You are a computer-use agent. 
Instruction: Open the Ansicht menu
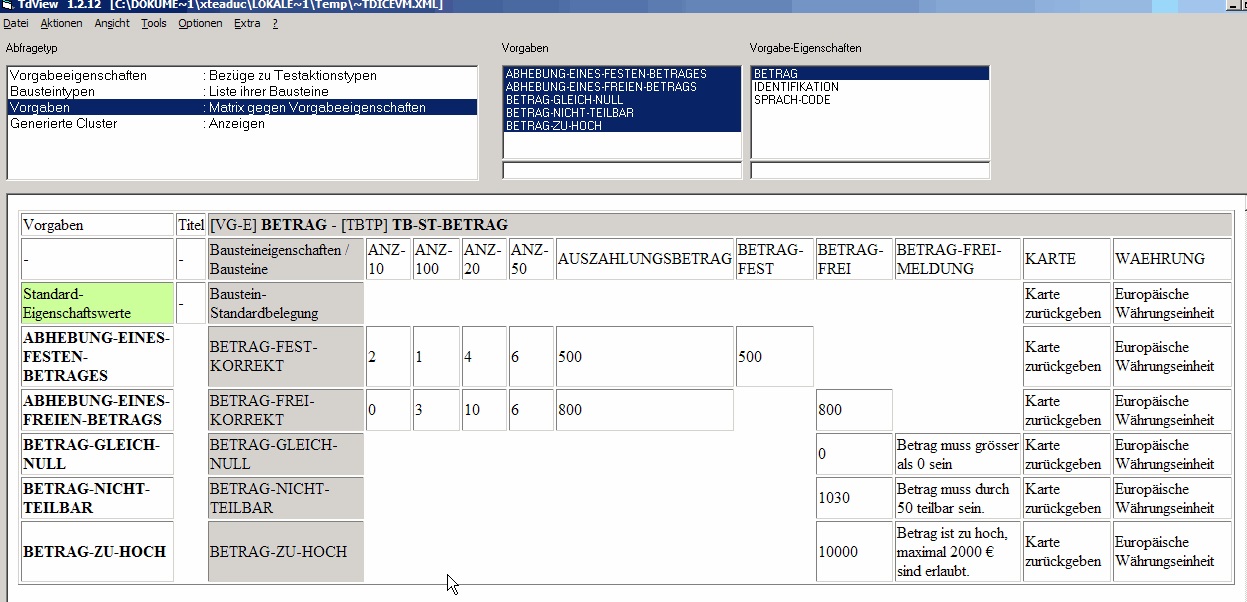tap(112, 23)
